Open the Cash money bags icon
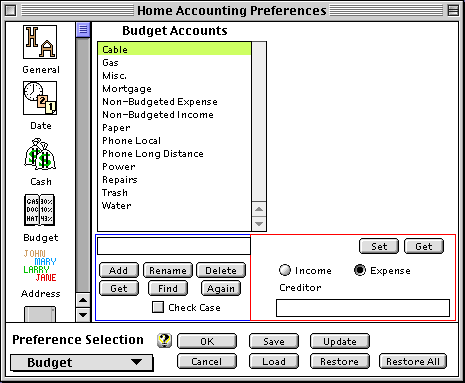 click(x=40, y=154)
